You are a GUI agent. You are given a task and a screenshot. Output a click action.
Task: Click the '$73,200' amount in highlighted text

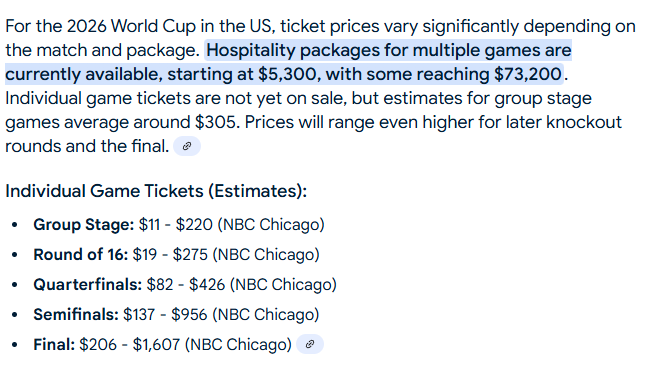[528, 74]
